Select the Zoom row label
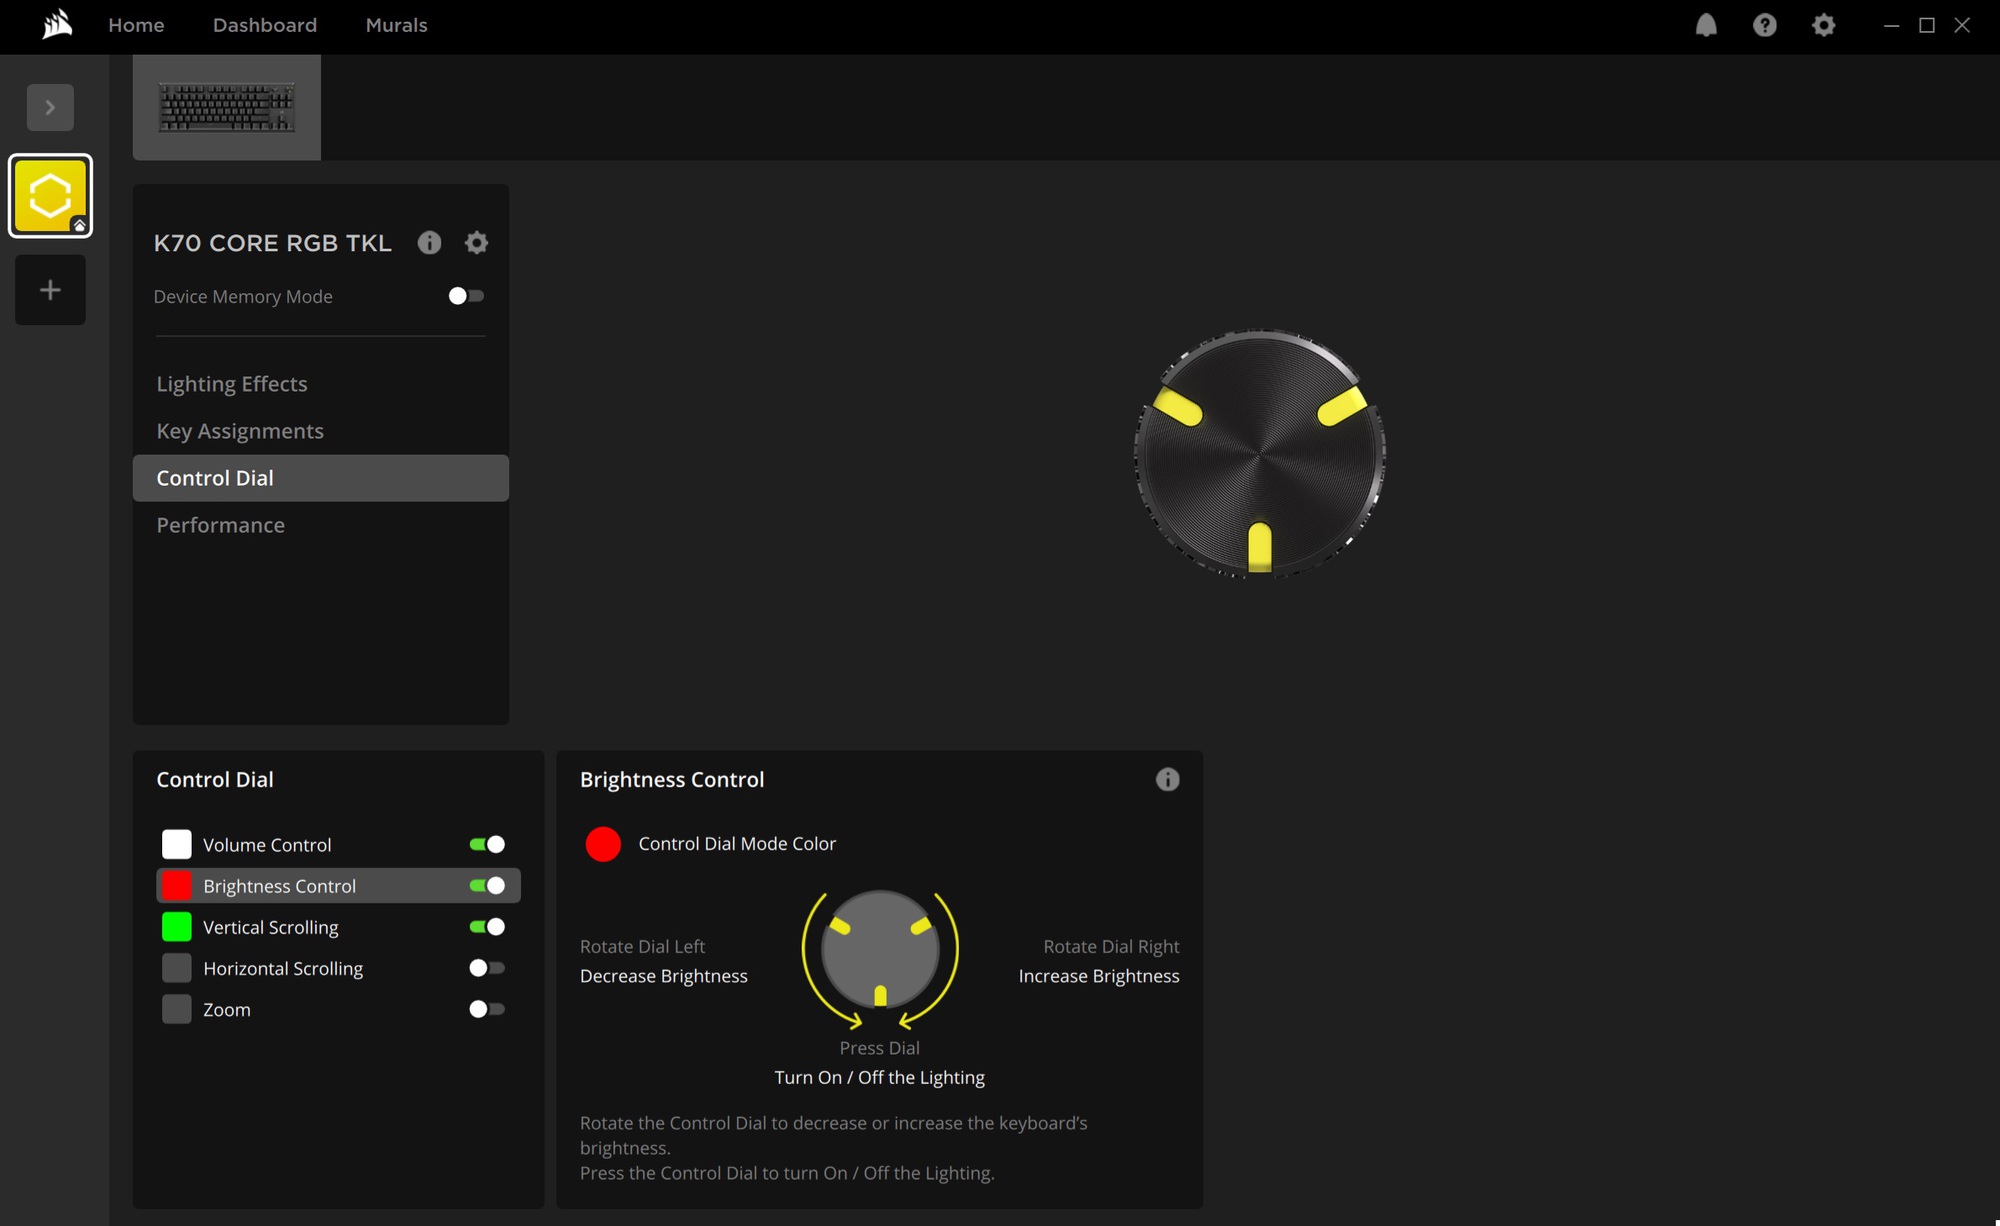The width and height of the screenshot is (2000, 1226). tap(227, 1010)
